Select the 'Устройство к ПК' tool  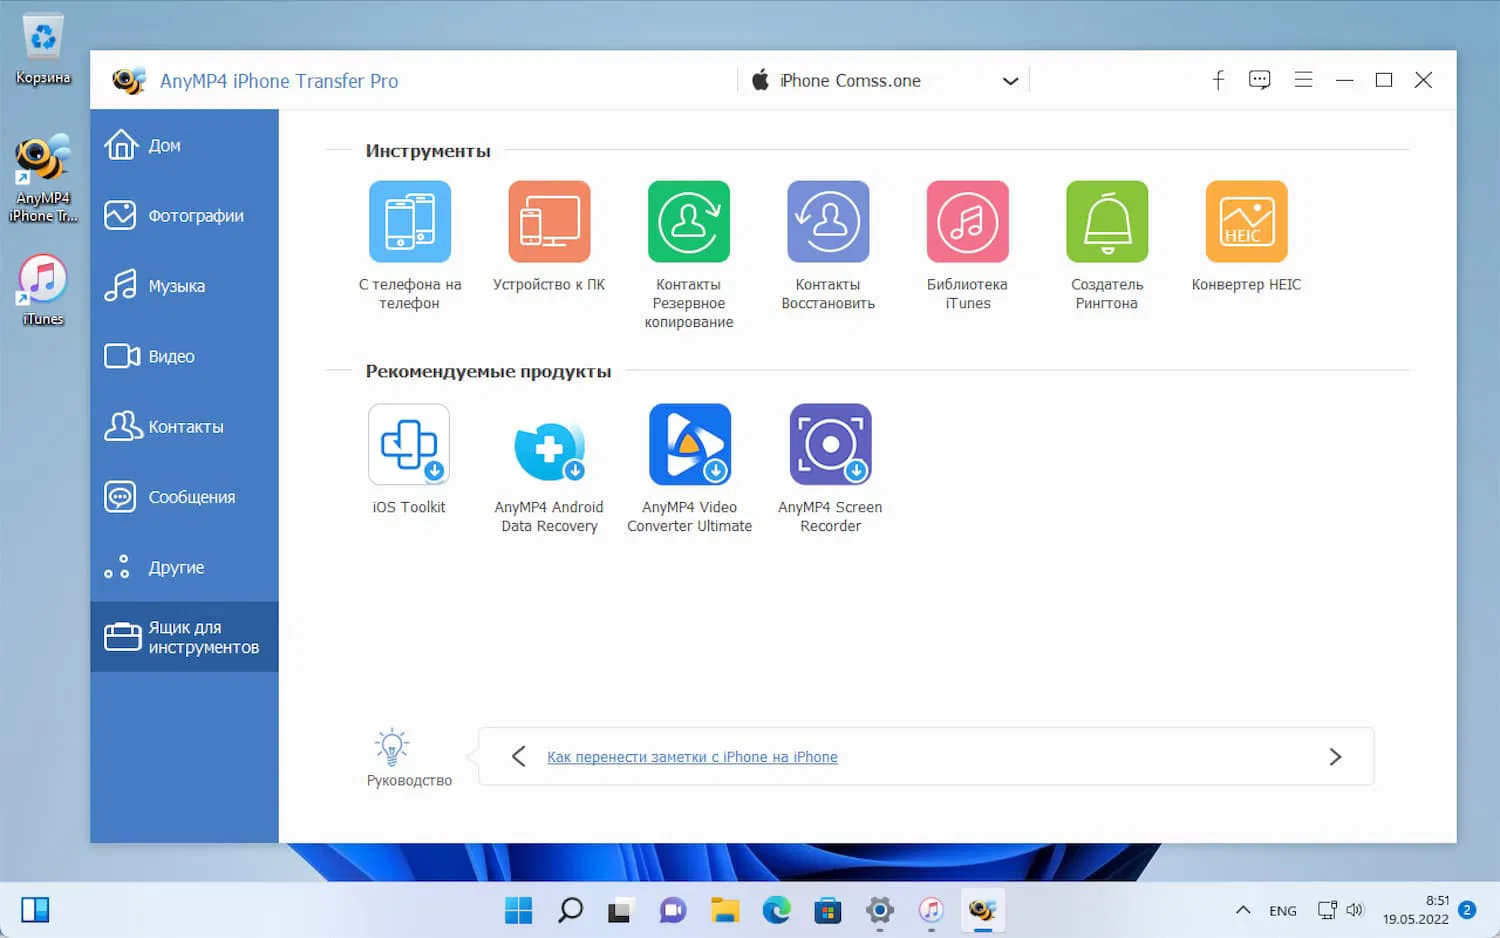point(548,221)
